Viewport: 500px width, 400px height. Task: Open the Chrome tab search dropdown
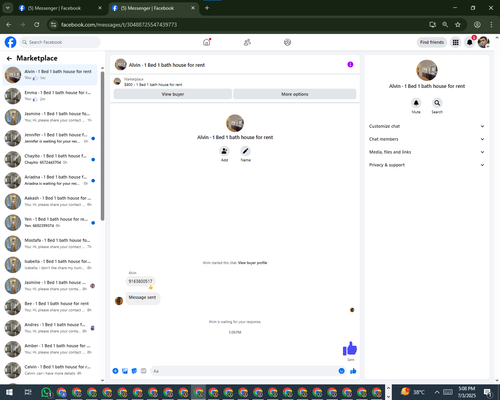click(x=7, y=8)
